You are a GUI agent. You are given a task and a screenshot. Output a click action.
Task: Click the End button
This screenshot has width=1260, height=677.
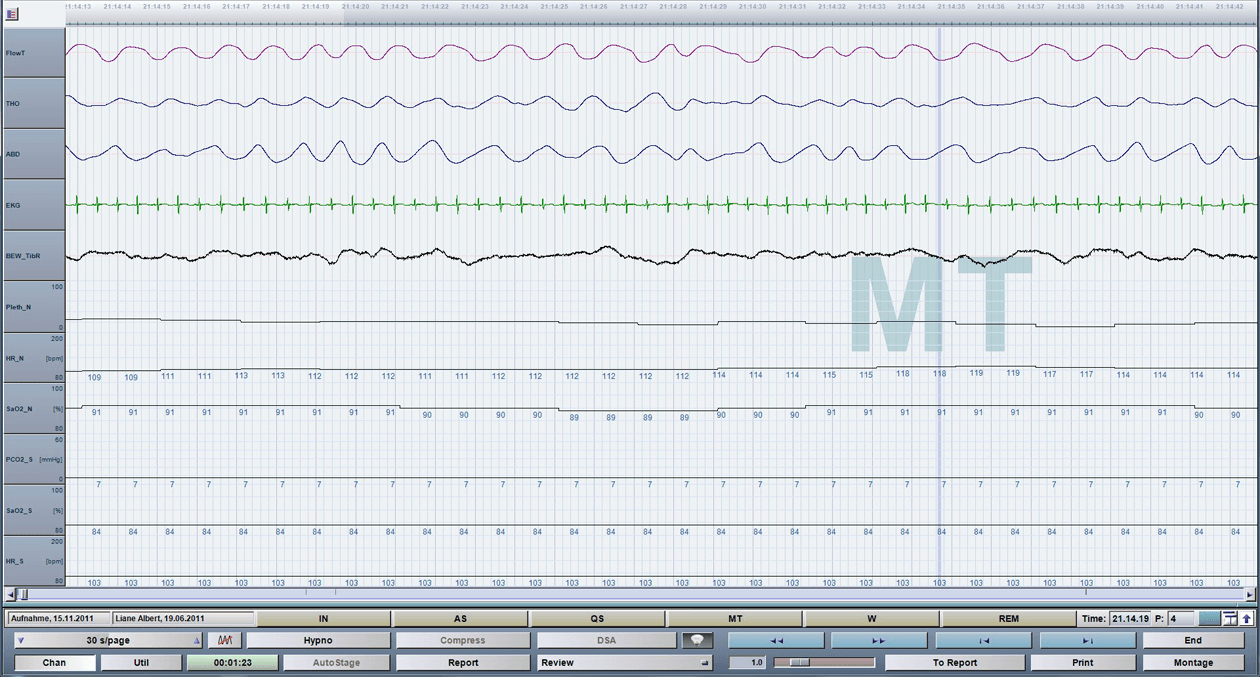(x=1193, y=640)
